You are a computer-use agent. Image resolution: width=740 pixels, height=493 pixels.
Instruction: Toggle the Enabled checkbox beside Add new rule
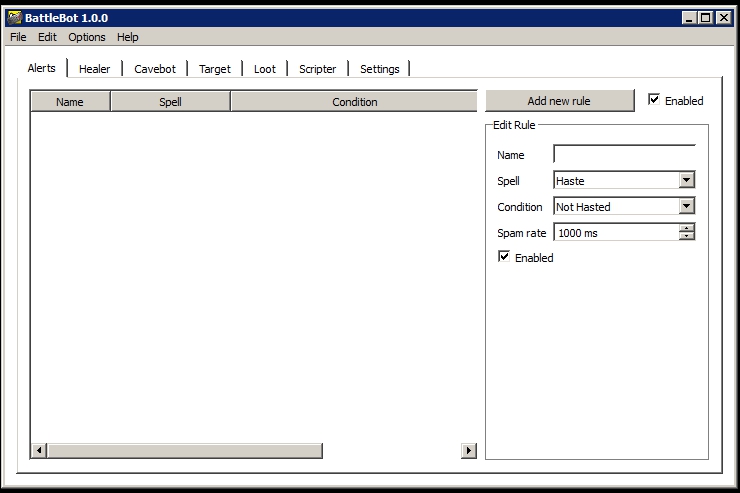[x=654, y=100]
